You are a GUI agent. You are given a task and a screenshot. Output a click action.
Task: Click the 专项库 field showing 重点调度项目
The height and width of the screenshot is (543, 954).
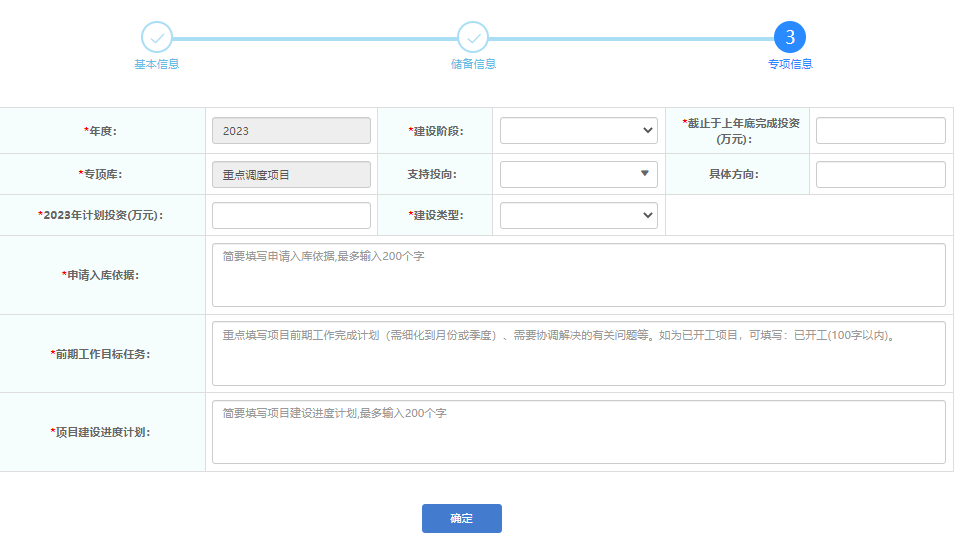tap(291, 174)
